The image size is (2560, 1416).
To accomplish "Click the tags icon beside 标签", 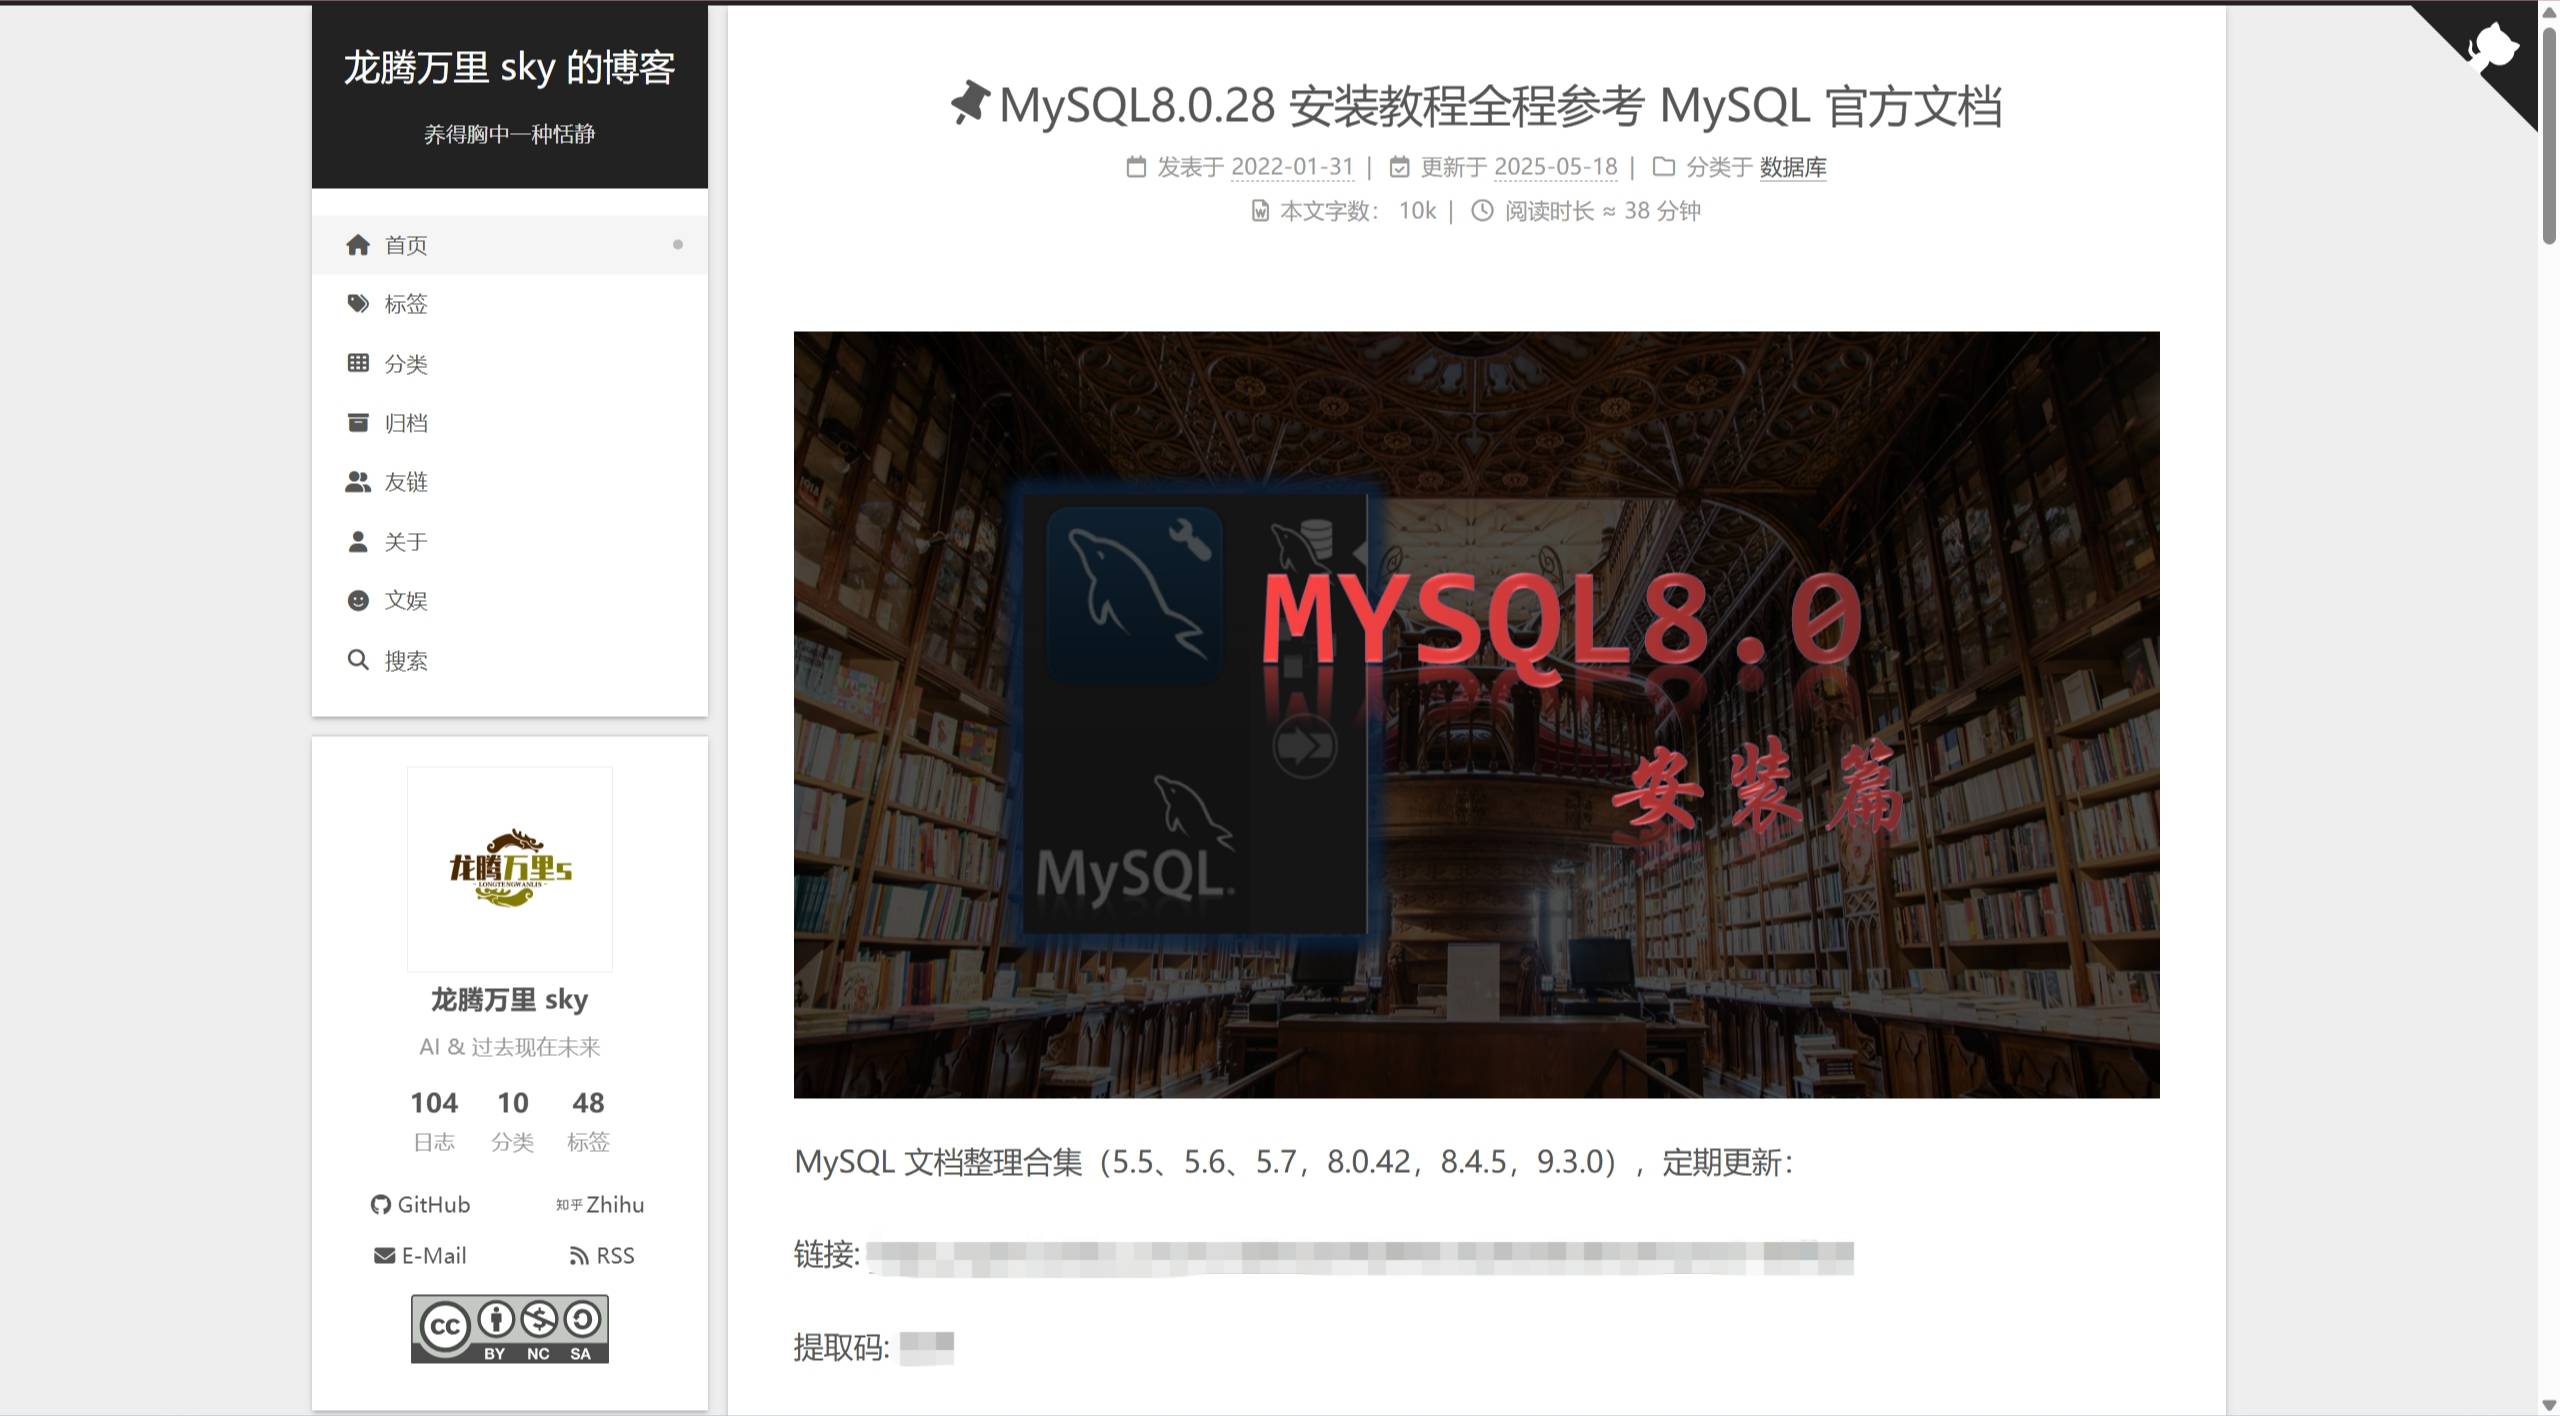I will 358,304.
